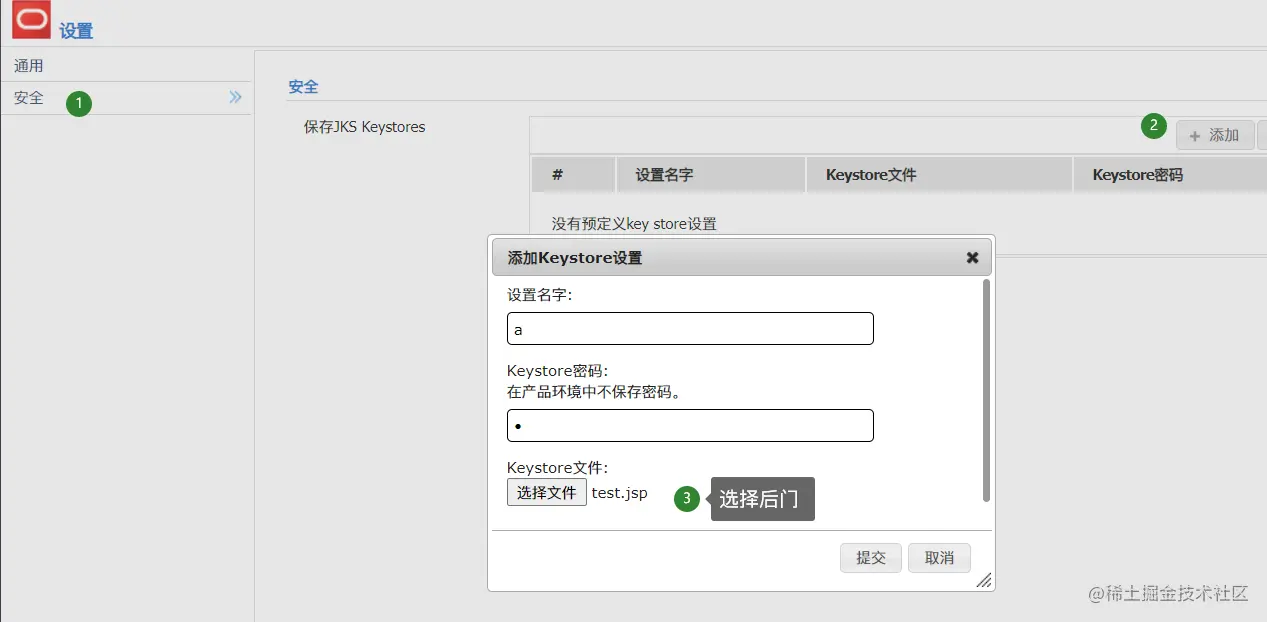Click the 选择文件 file chooser button

[x=547, y=492]
